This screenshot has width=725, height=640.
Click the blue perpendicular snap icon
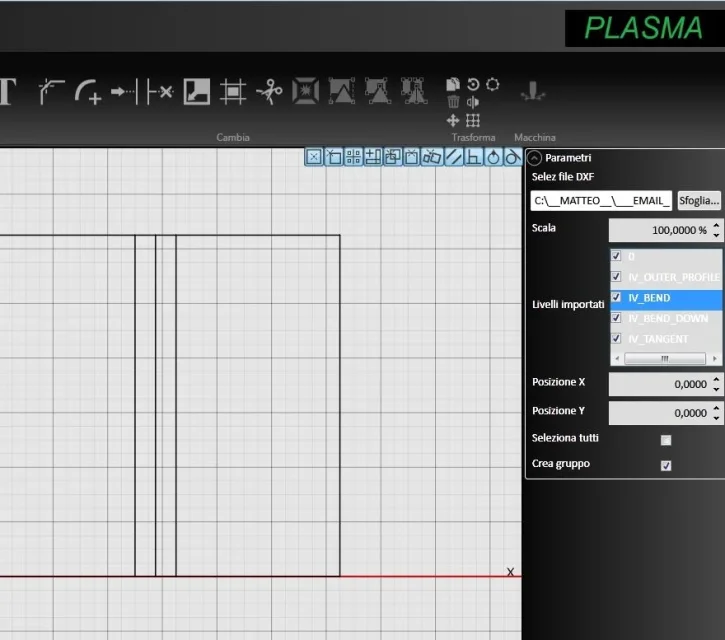pos(473,157)
